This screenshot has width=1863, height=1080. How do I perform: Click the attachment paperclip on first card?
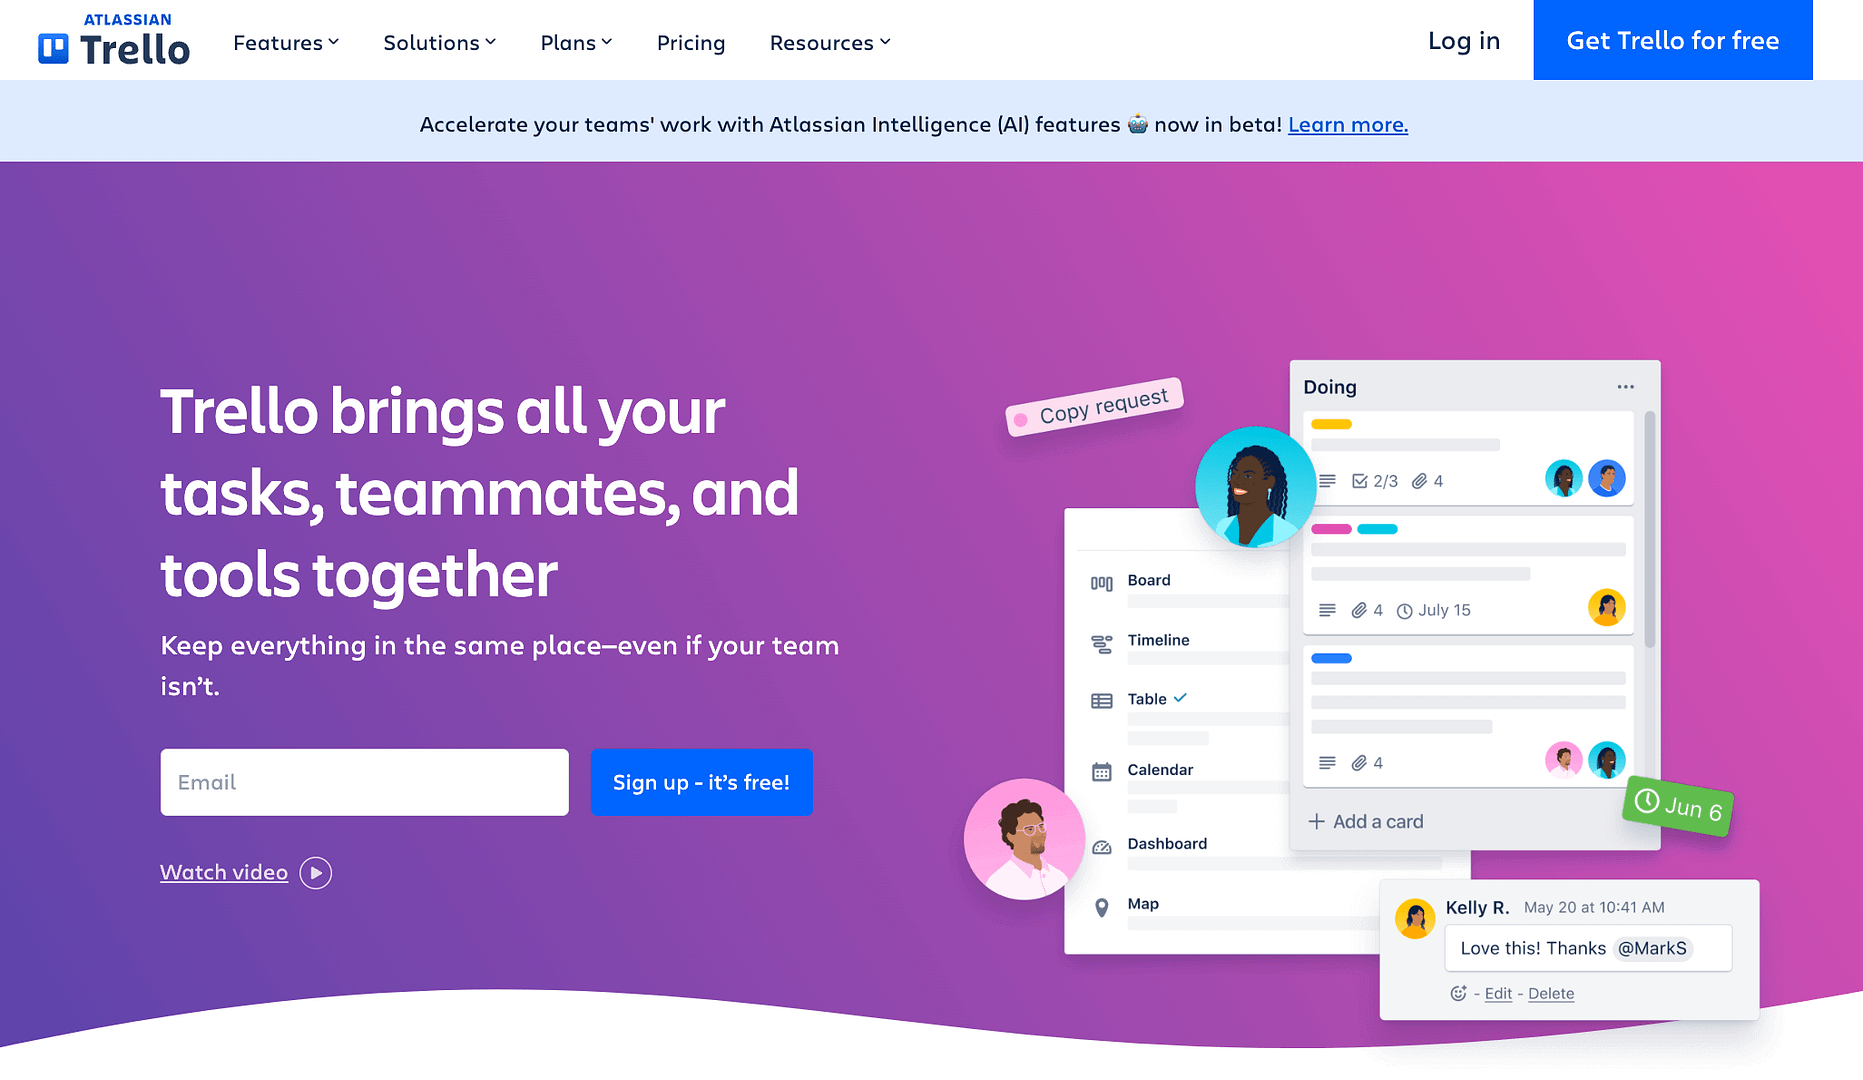1418,481
